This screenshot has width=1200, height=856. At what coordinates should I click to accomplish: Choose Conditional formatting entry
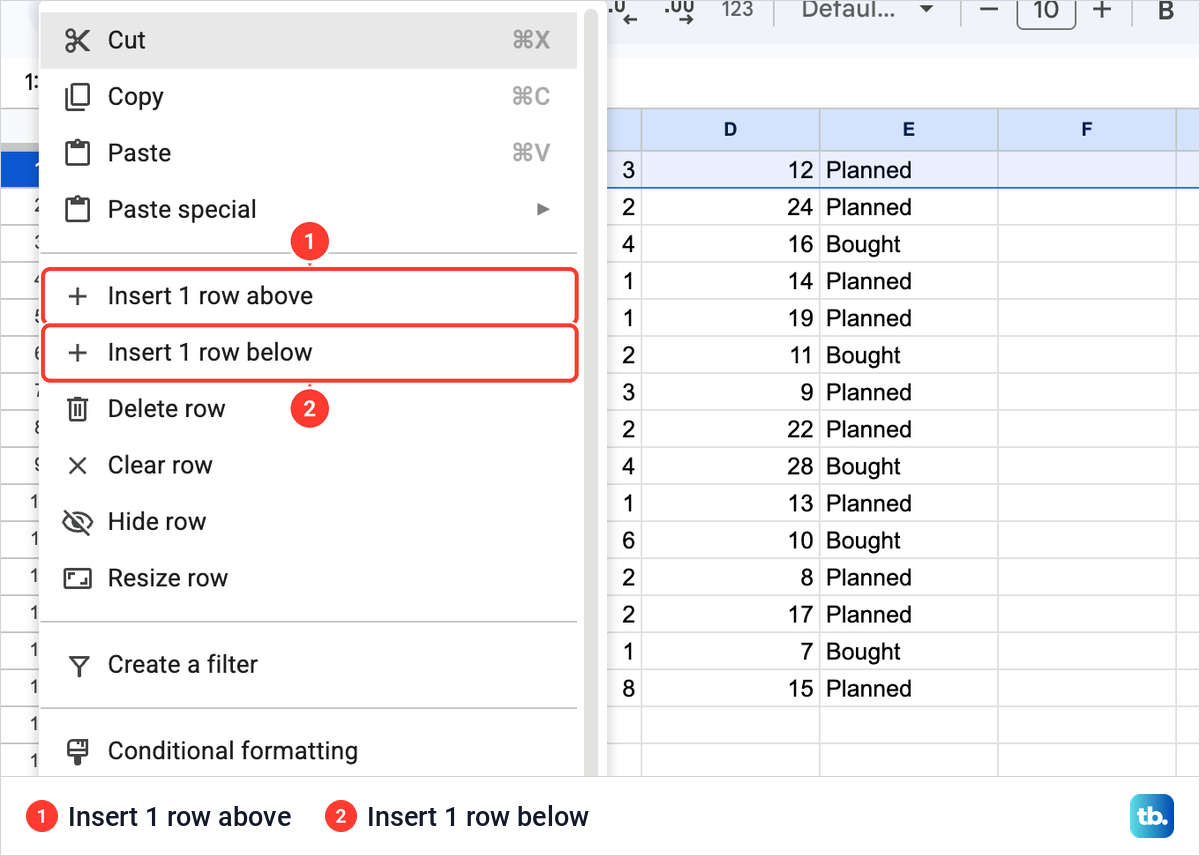(x=309, y=751)
